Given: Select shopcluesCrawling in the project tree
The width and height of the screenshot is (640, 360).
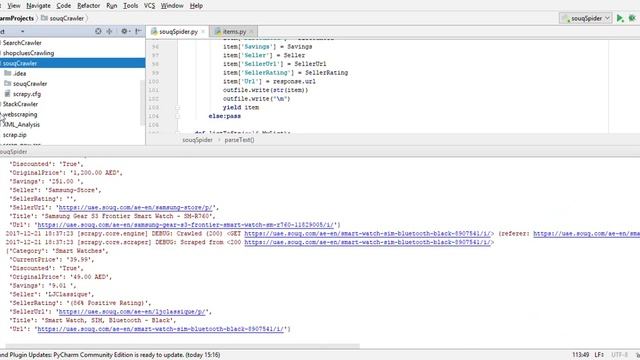Looking at the screenshot, I should [x=28, y=53].
